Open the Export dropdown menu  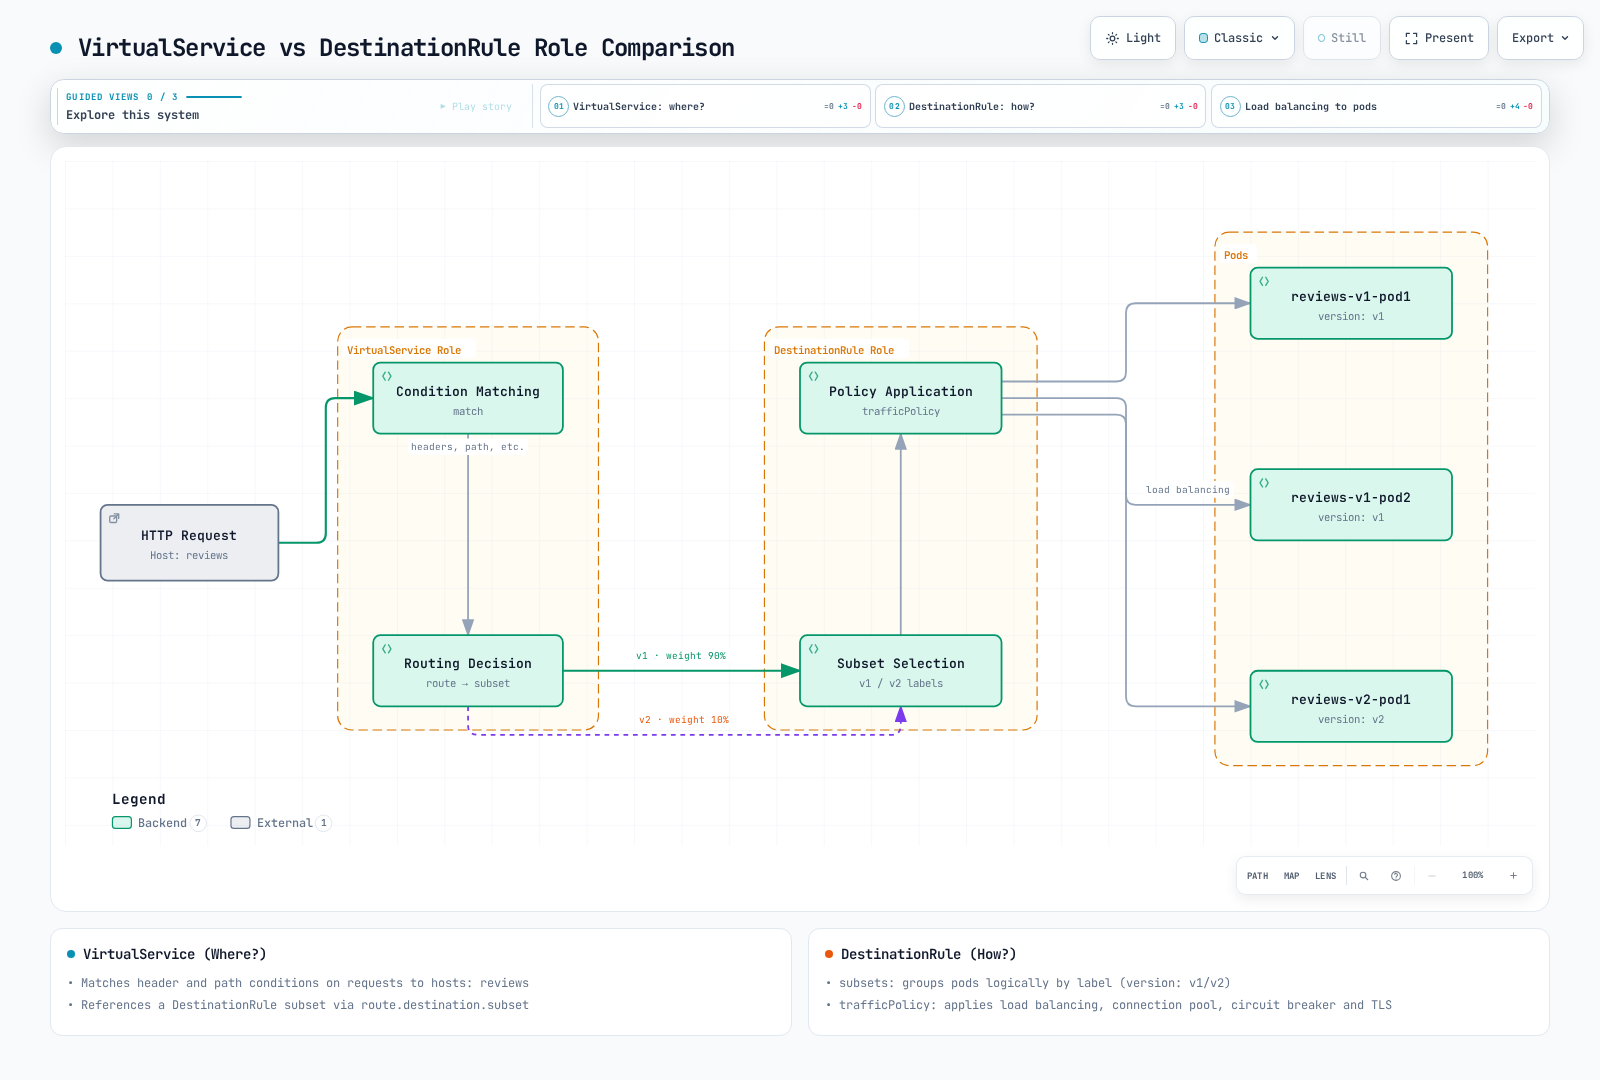(1540, 38)
